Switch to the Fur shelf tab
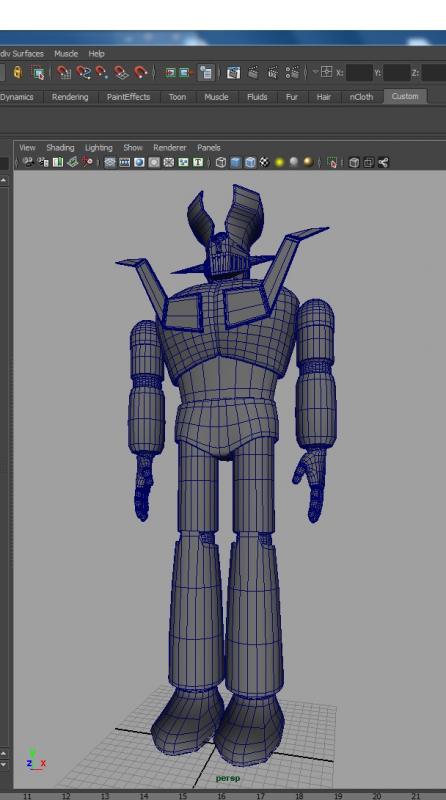446x800 pixels. pyautogui.click(x=291, y=96)
